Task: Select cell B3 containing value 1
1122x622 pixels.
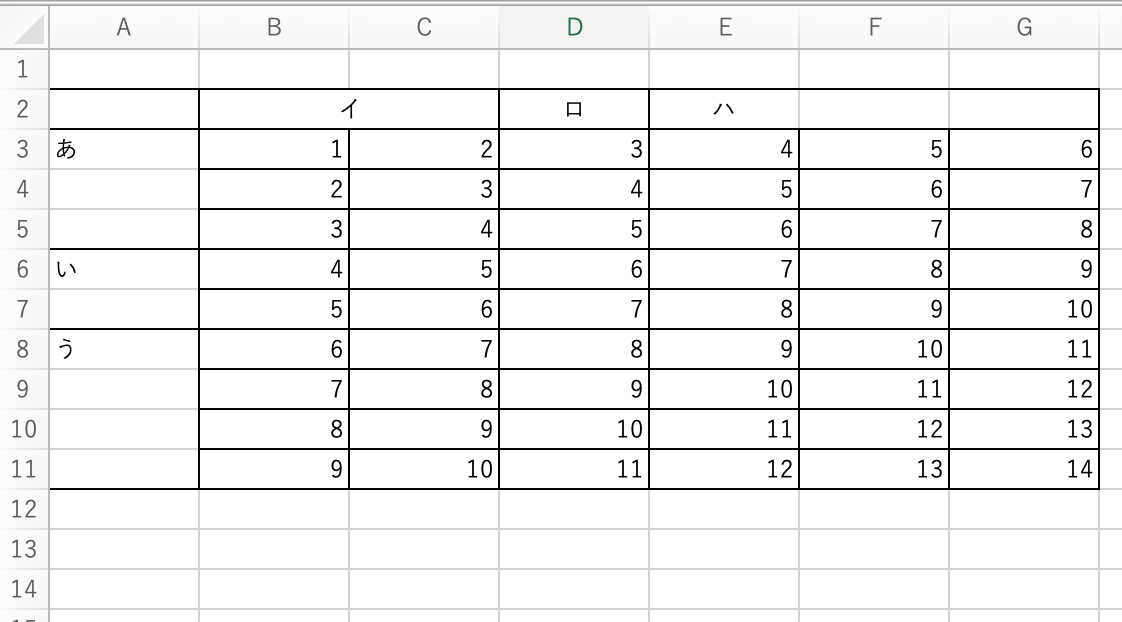Action: pos(274,148)
